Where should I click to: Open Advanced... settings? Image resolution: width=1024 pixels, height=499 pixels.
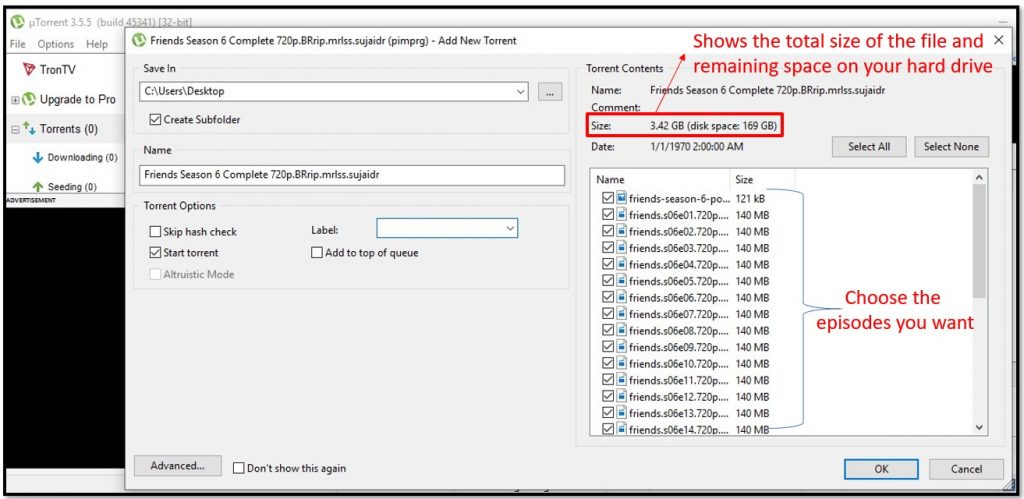[178, 466]
